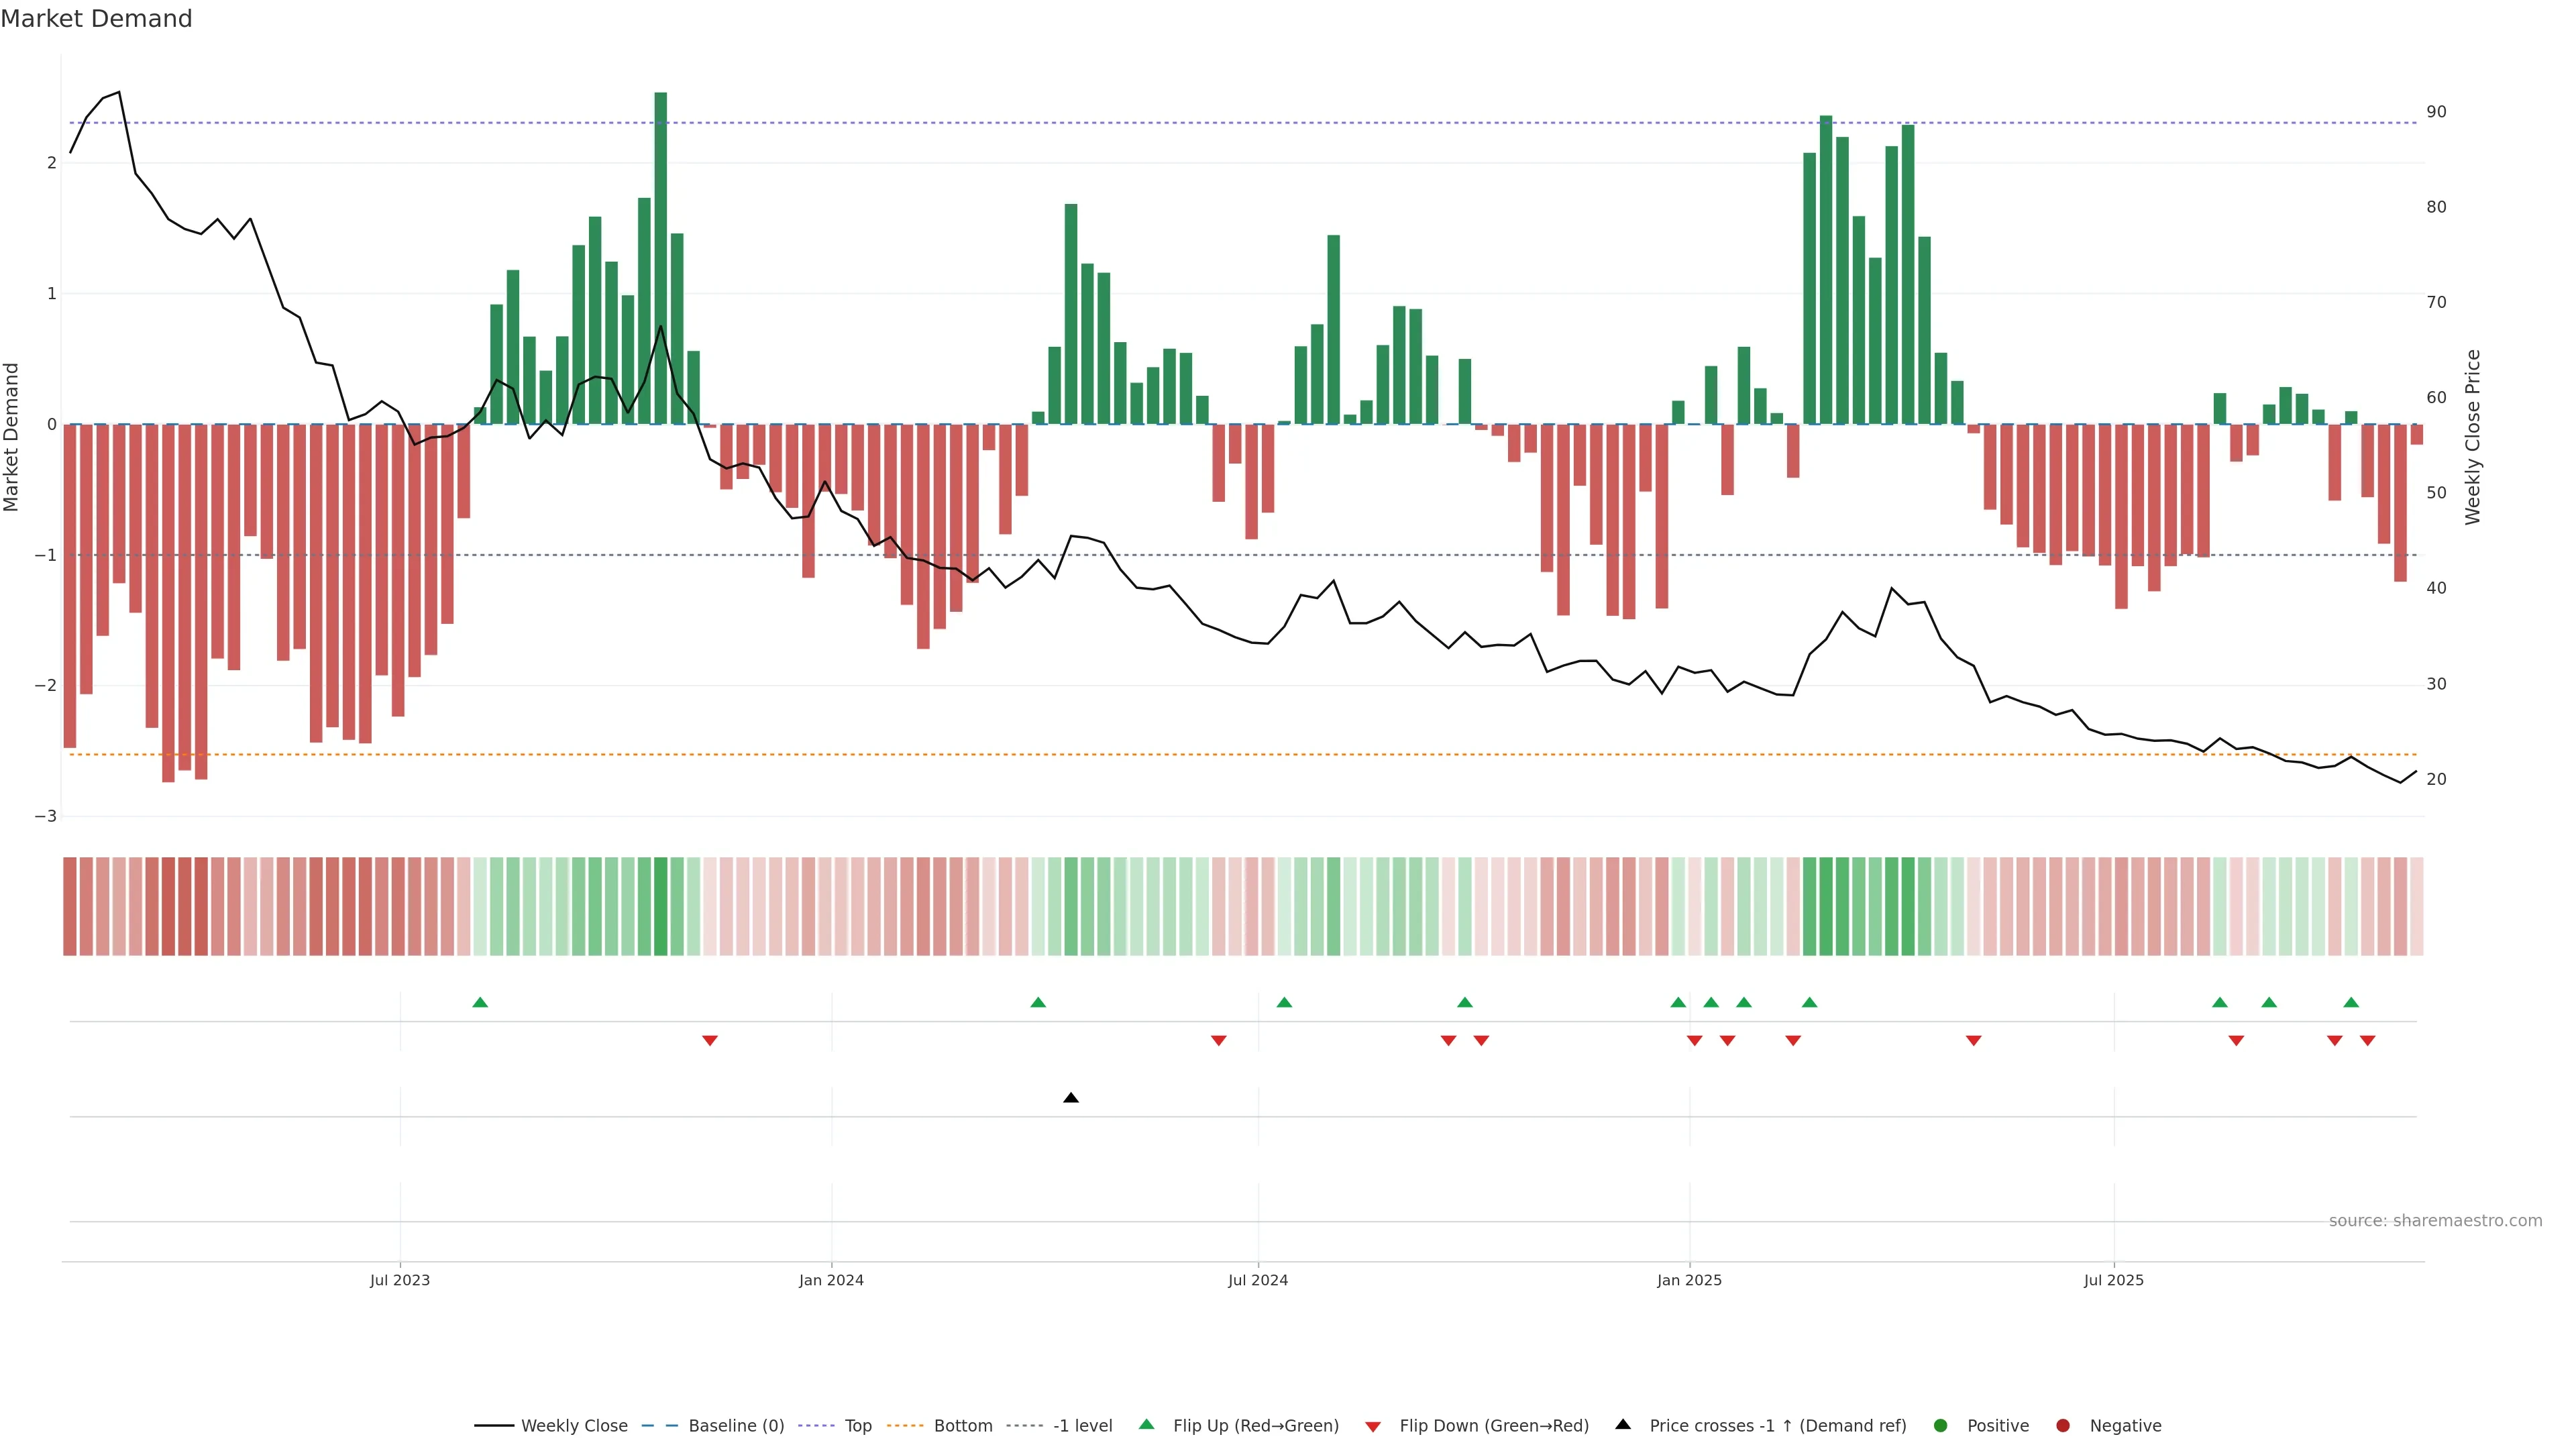Viewport: 2576px width, 1449px height.
Task: Click the last red flip-down marker on the right
Action: click(x=2368, y=1041)
